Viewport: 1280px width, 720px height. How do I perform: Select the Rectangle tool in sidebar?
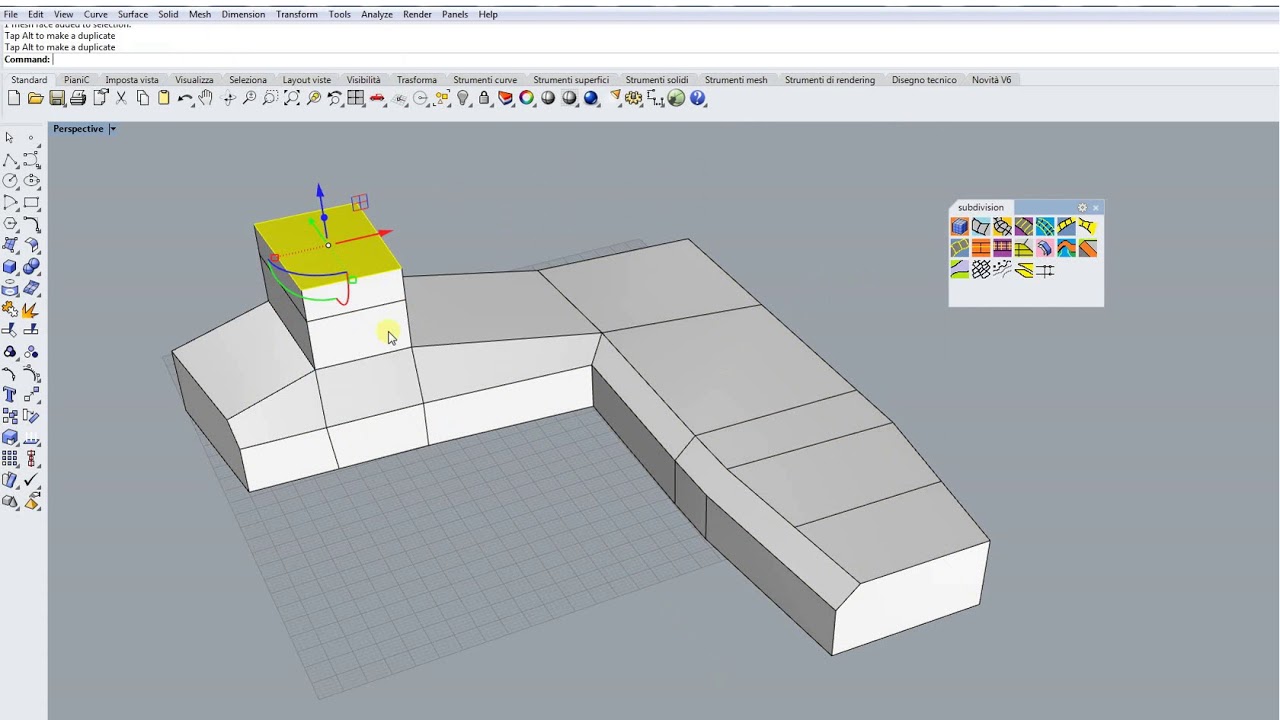click(31, 203)
